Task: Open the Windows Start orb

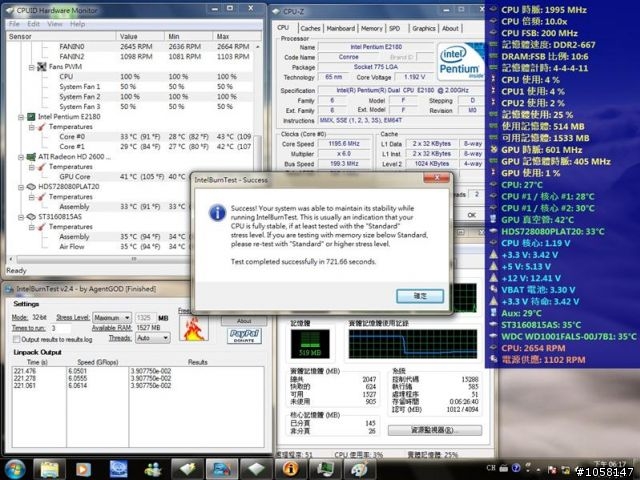Action: pos(15,469)
